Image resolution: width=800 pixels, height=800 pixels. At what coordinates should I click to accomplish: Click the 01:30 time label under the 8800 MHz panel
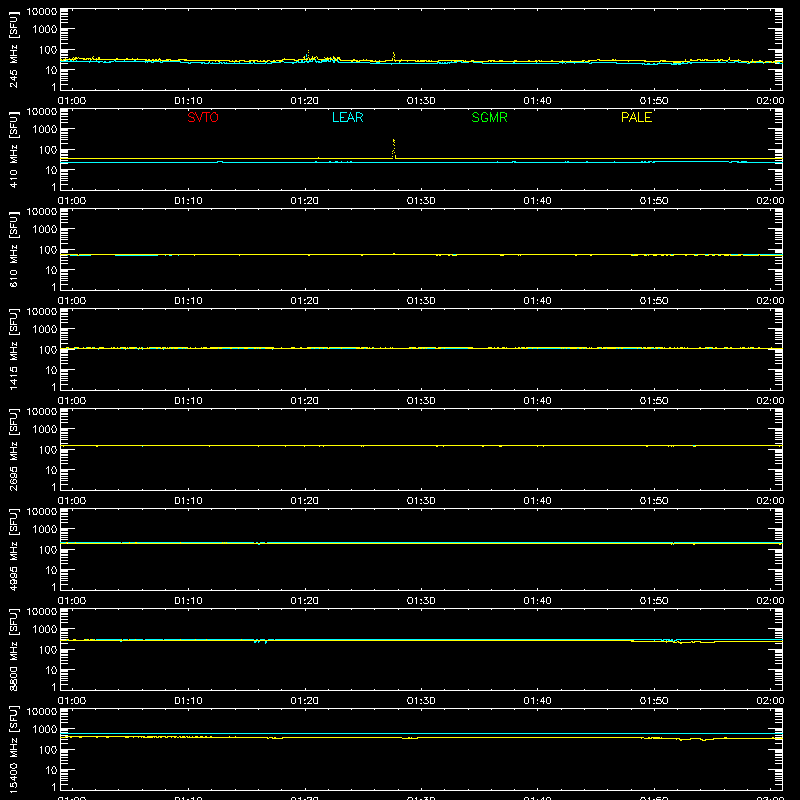(x=421, y=701)
